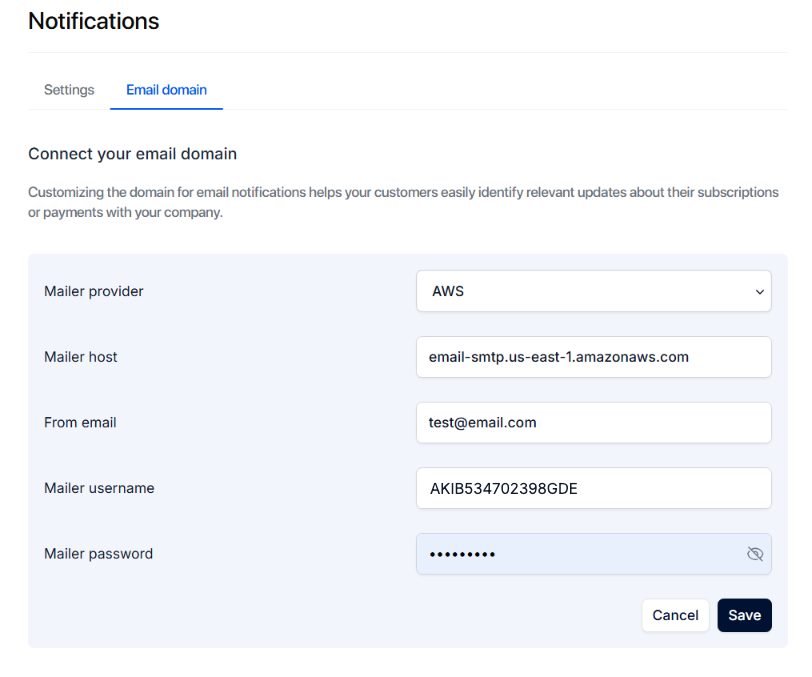Viewport: 812px width, 677px height.
Task: Switch to the Settings tab
Action: tap(69, 90)
